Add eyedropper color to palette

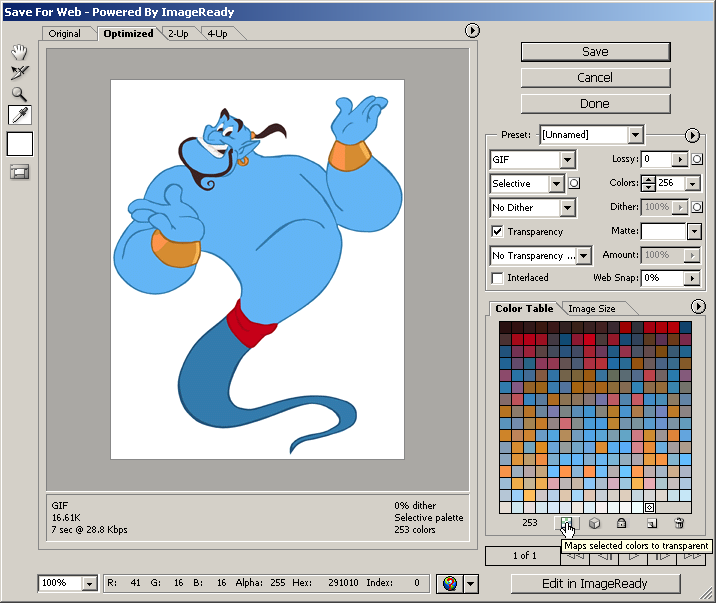[x=652, y=523]
